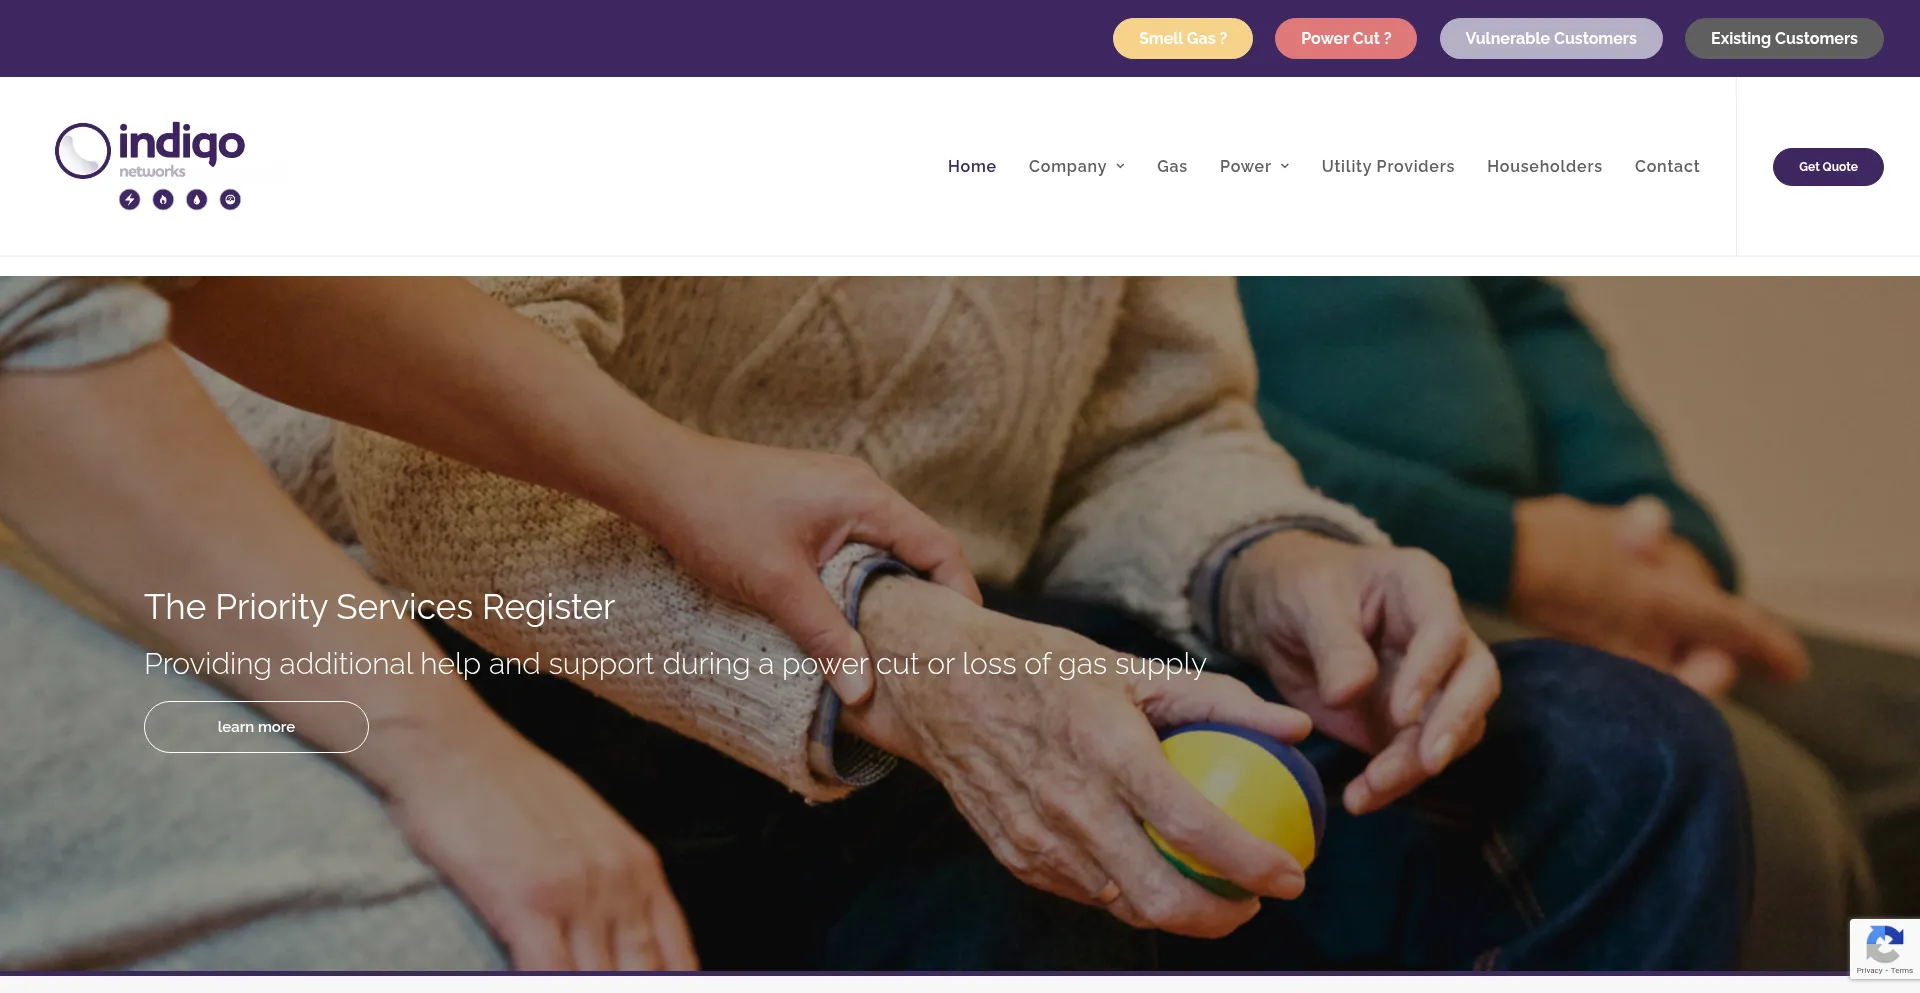The width and height of the screenshot is (1920, 993).
Task: Click the red Power Cut button
Action: [1346, 38]
